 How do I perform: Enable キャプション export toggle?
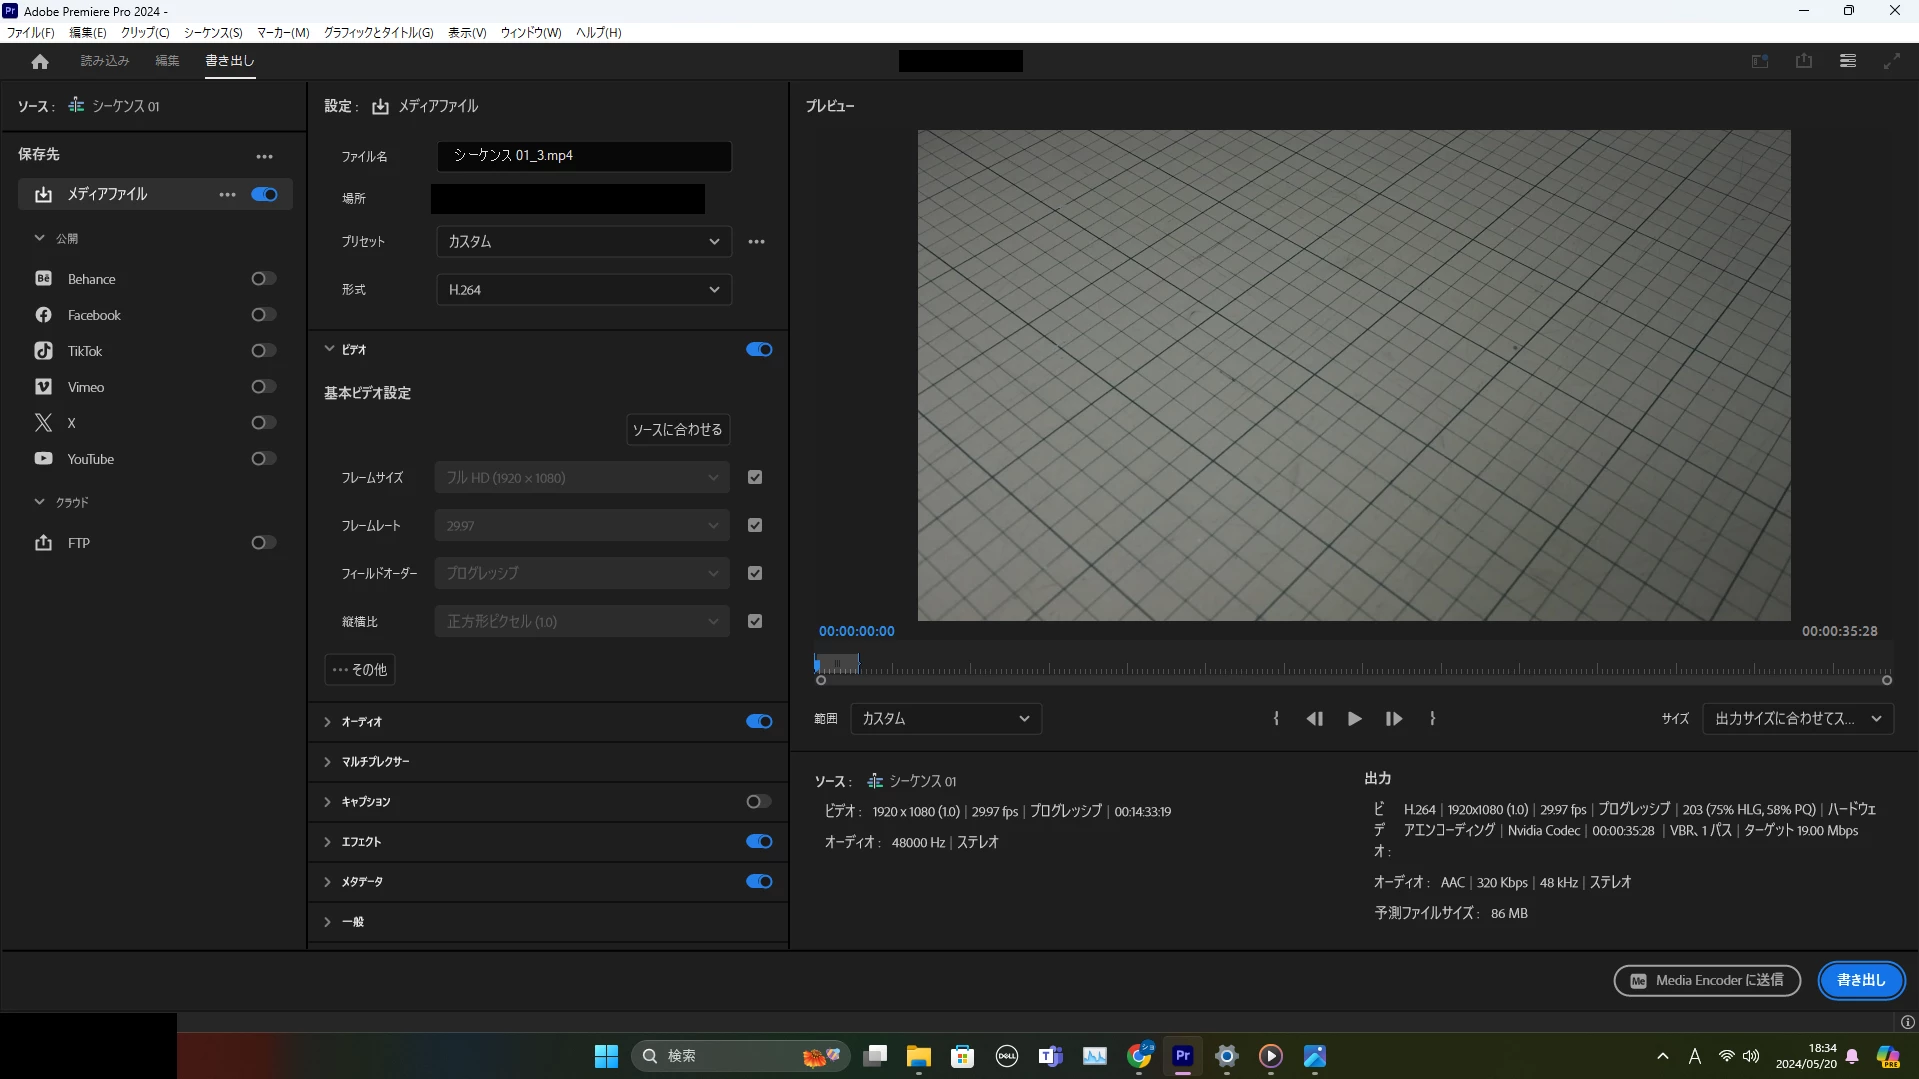(x=759, y=802)
